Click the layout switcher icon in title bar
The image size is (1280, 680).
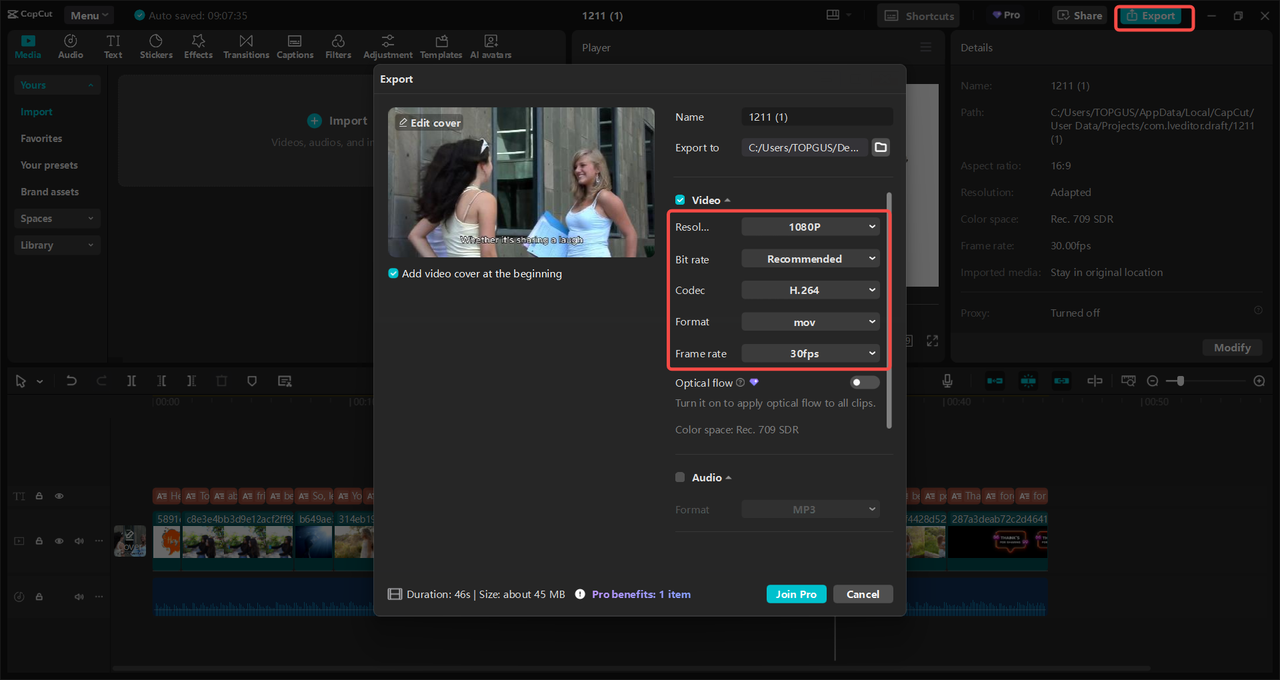click(833, 15)
